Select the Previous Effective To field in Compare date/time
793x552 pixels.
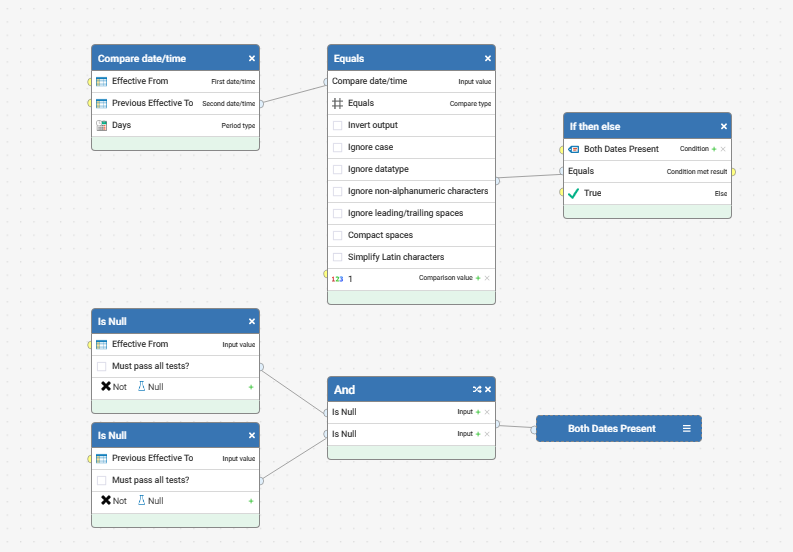(175, 103)
